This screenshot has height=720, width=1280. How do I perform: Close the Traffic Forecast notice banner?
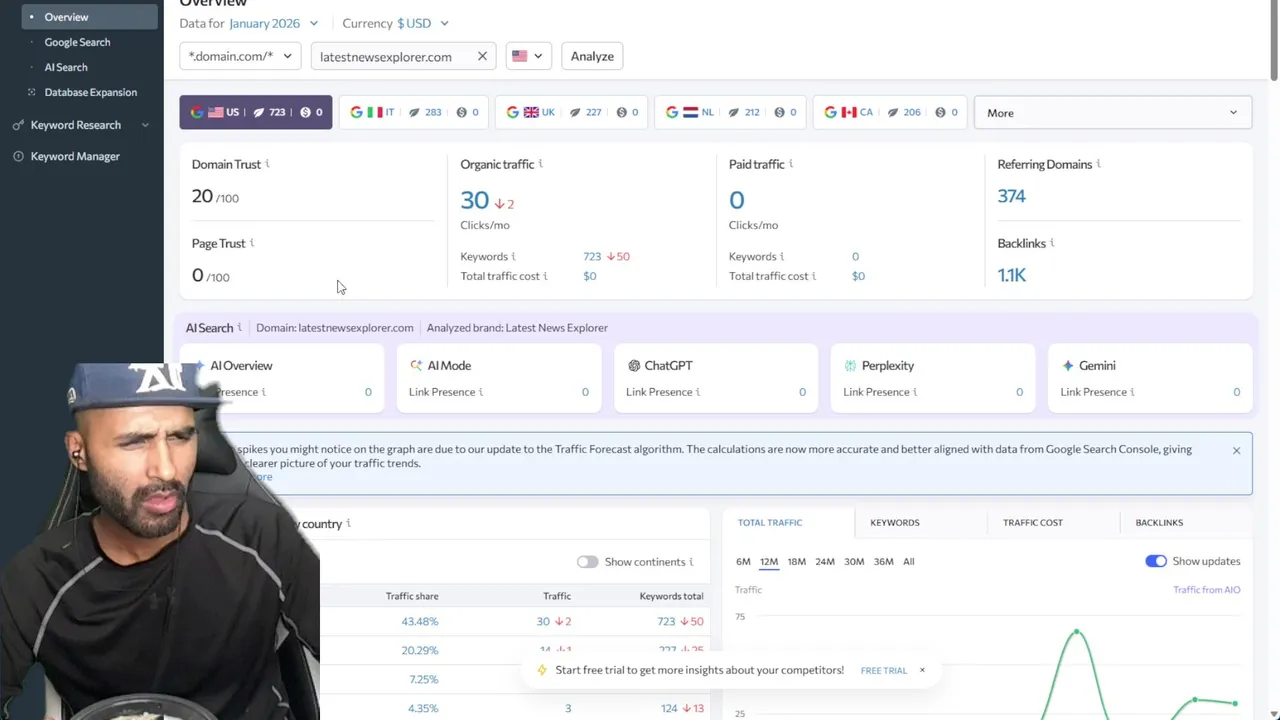[1236, 451]
